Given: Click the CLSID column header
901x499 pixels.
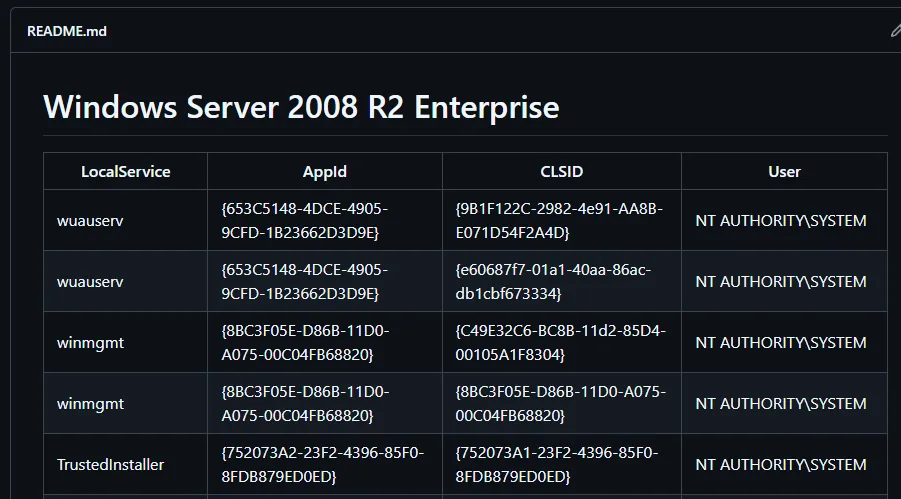Looking at the screenshot, I should coord(561,171).
